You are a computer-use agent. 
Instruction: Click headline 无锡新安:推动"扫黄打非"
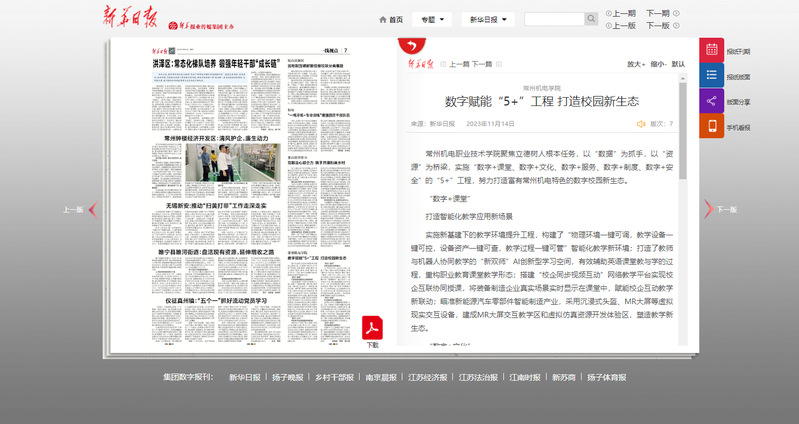pos(216,206)
